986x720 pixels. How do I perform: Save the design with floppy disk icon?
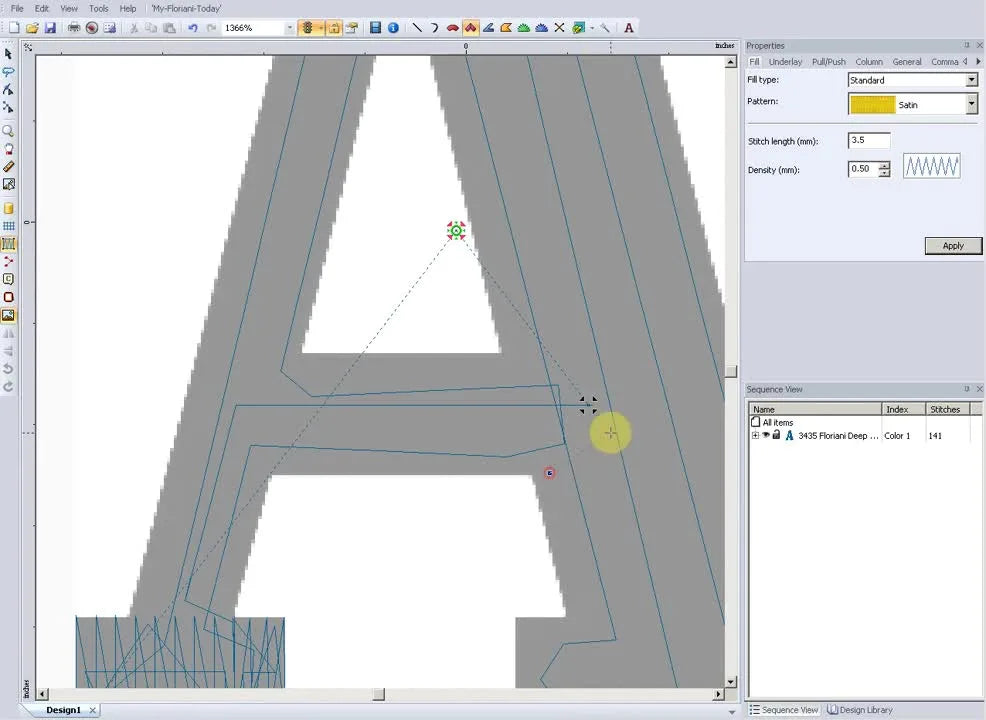tap(50, 28)
